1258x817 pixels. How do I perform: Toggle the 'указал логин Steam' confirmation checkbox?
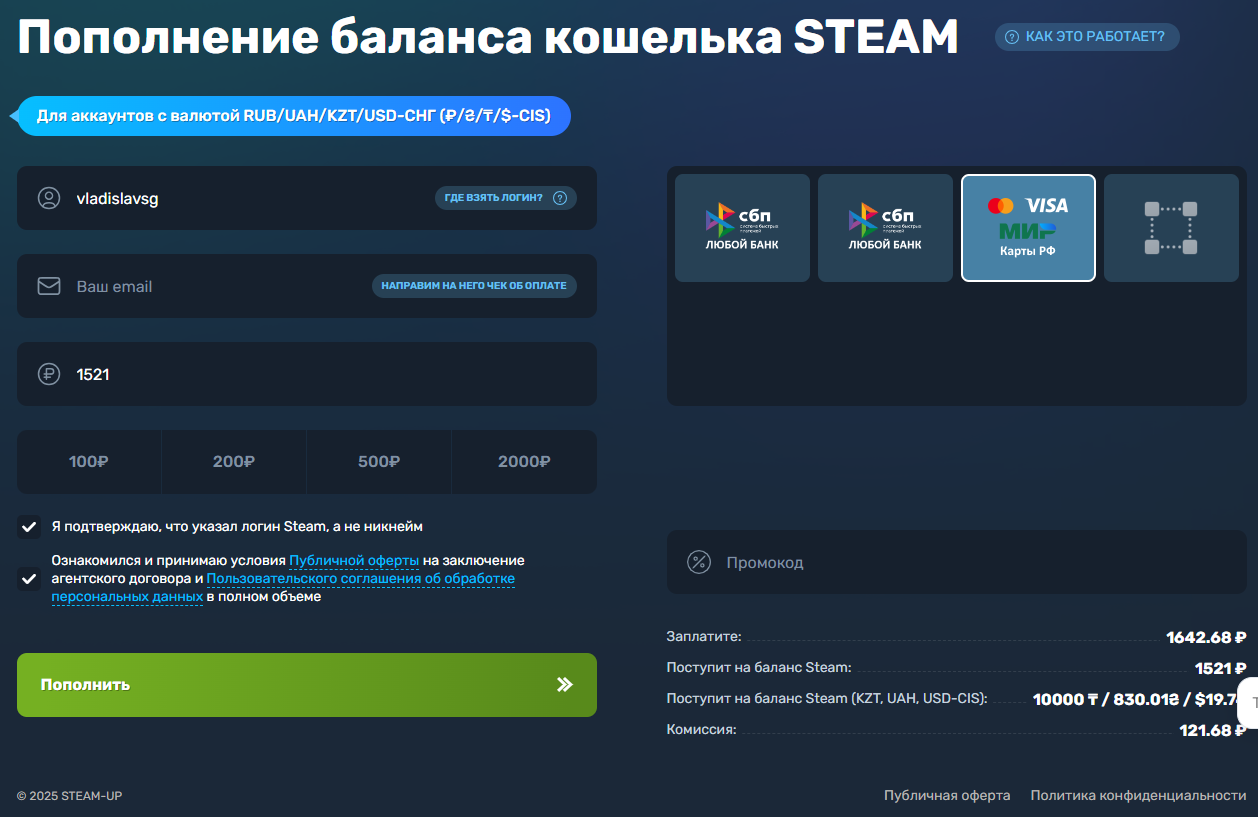tap(29, 527)
